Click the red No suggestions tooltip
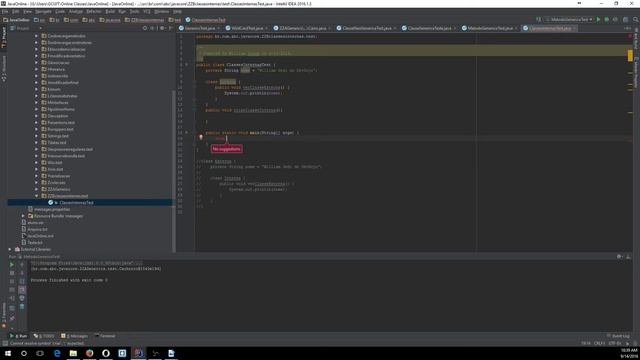Image resolution: width=640 pixels, height=360 pixels. pyautogui.click(x=227, y=149)
